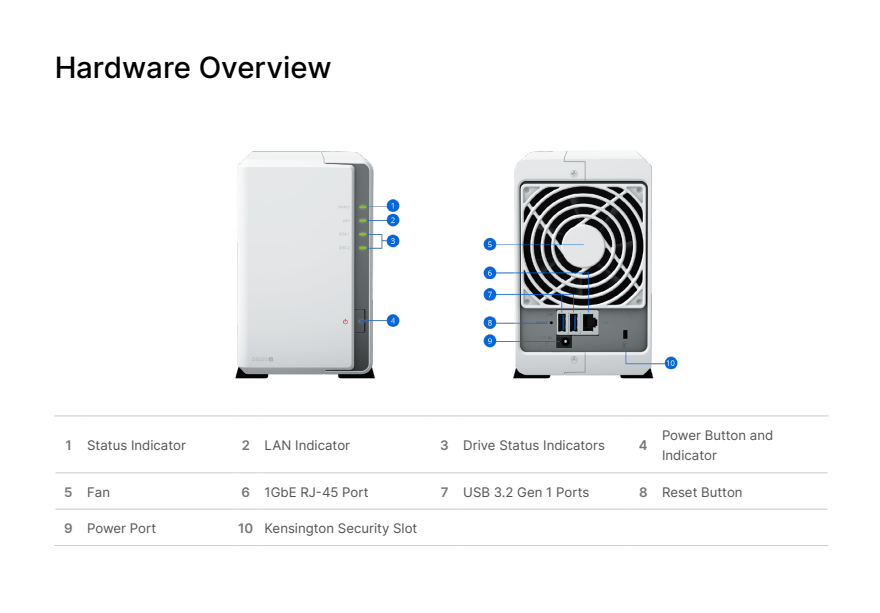Click the RJ-45 Ethernet port on rear
Image resolution: width=880 pixels, height=613 pixels.
(x=590, y=323)
